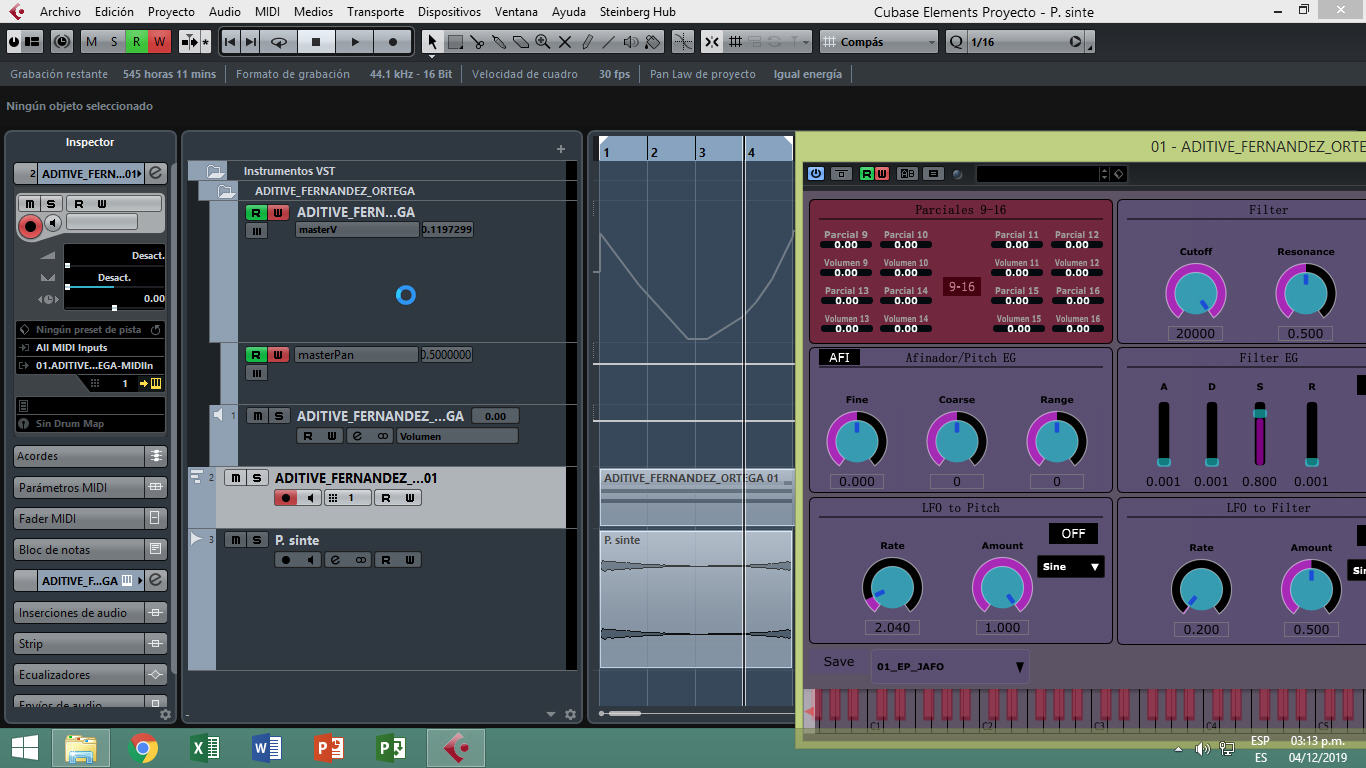Deactivate all Solo states via toolbar S

click(114, 42)
